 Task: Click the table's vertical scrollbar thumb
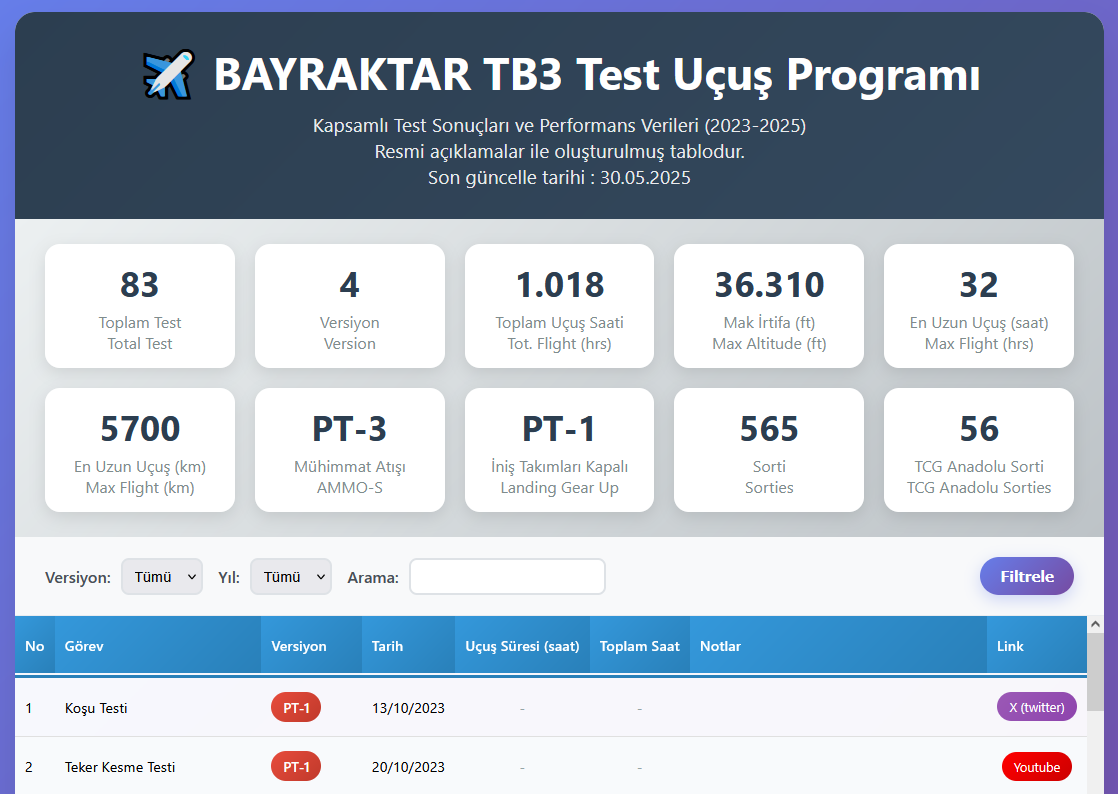(1095, 670)
